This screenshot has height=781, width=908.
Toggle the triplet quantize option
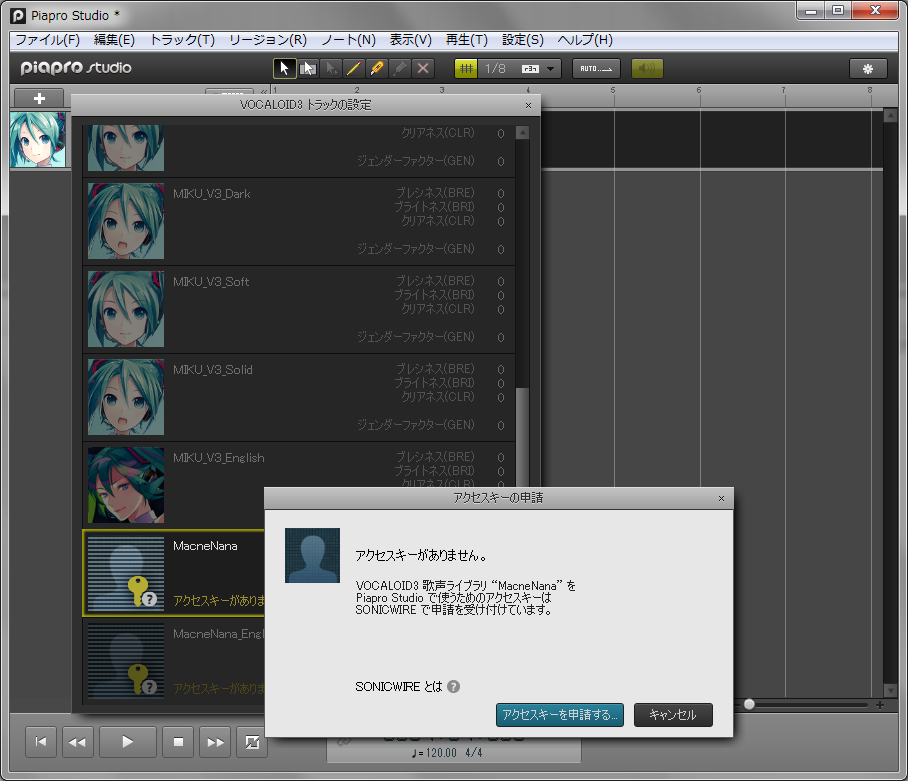coord(530,69)
